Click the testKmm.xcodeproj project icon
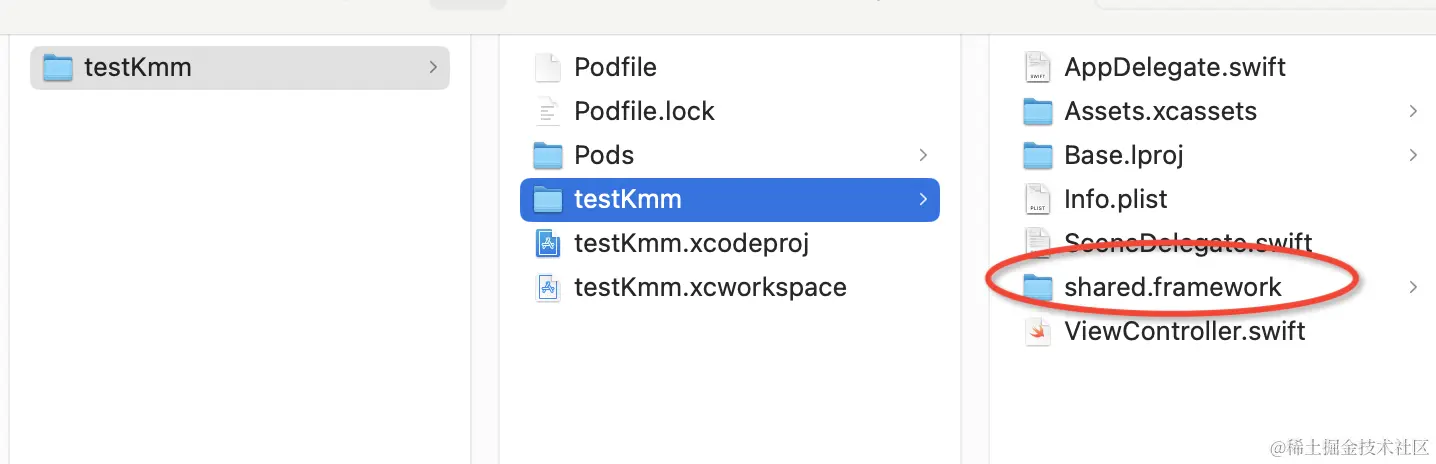 point(547,243)
